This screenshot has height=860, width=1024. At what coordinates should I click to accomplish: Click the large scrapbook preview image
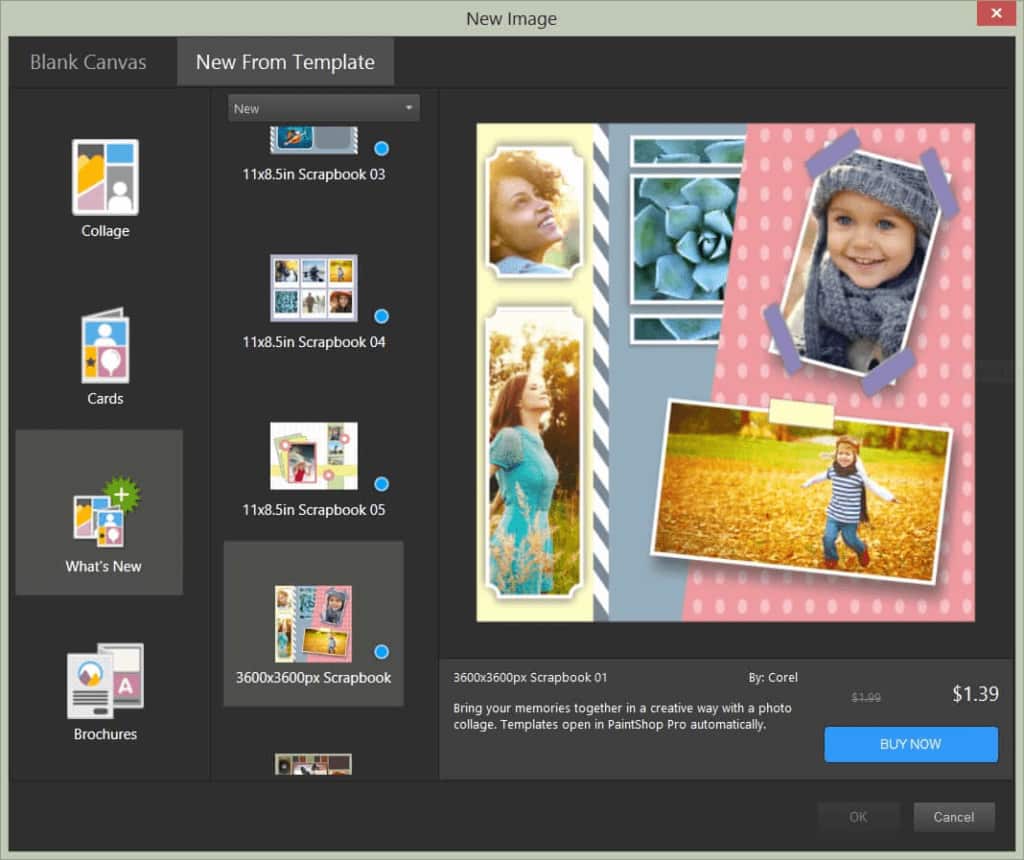click(x=725, y=372)
